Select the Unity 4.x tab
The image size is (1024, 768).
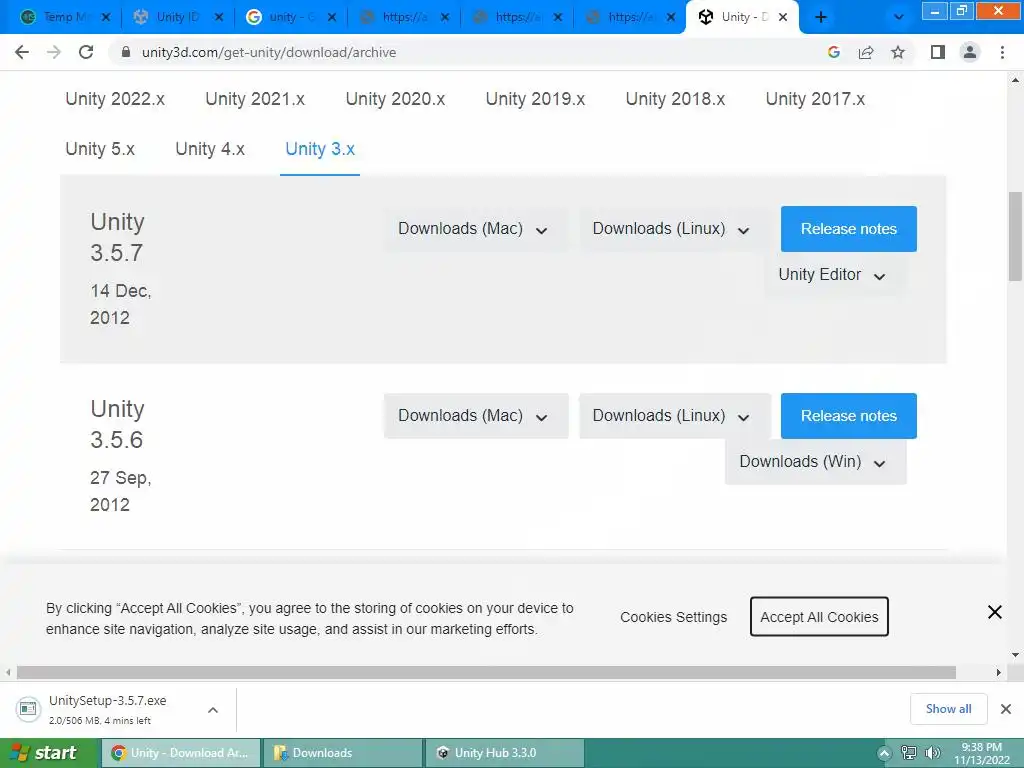click(x=210, y=150)
